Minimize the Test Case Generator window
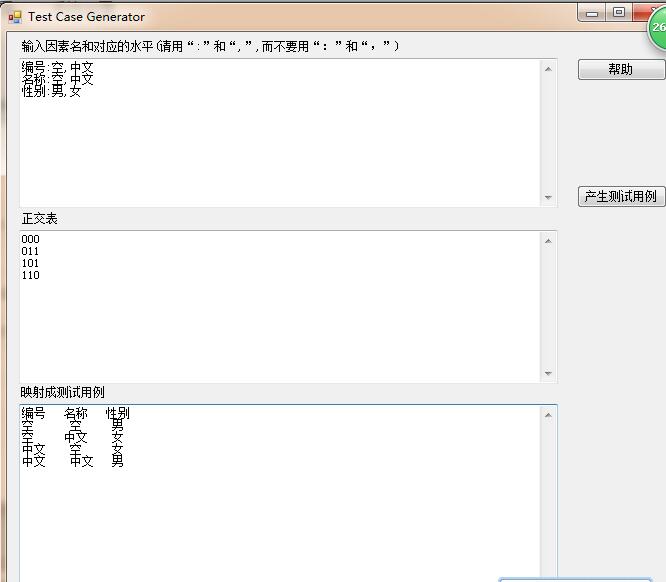 593,13
